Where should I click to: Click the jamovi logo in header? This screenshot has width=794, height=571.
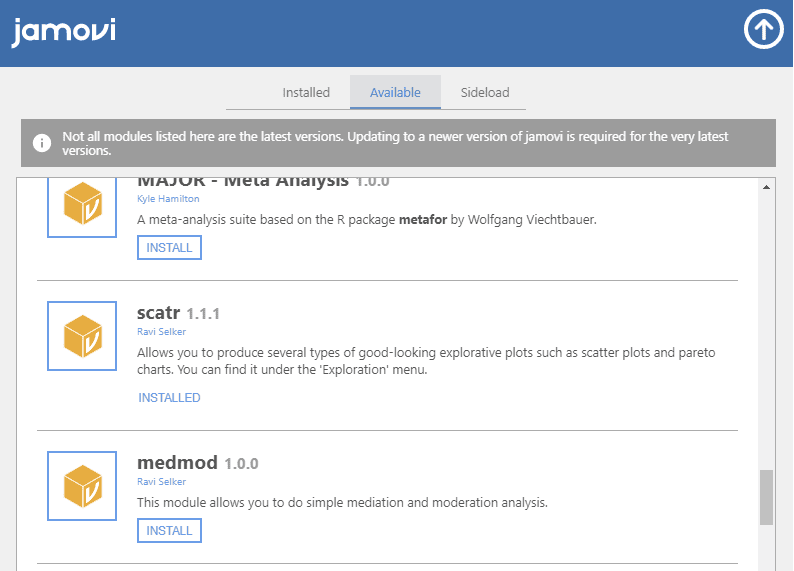pos(64,32)
